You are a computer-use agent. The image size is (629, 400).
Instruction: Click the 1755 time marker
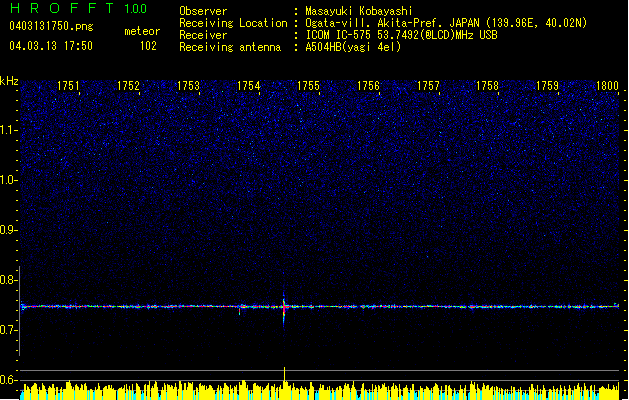(x=308, y=86)
